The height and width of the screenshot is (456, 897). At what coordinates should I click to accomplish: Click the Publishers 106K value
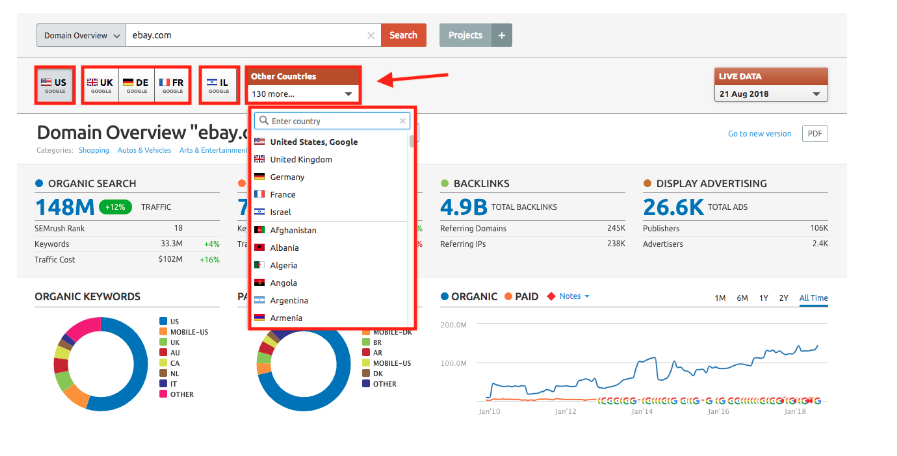point(819,228)
